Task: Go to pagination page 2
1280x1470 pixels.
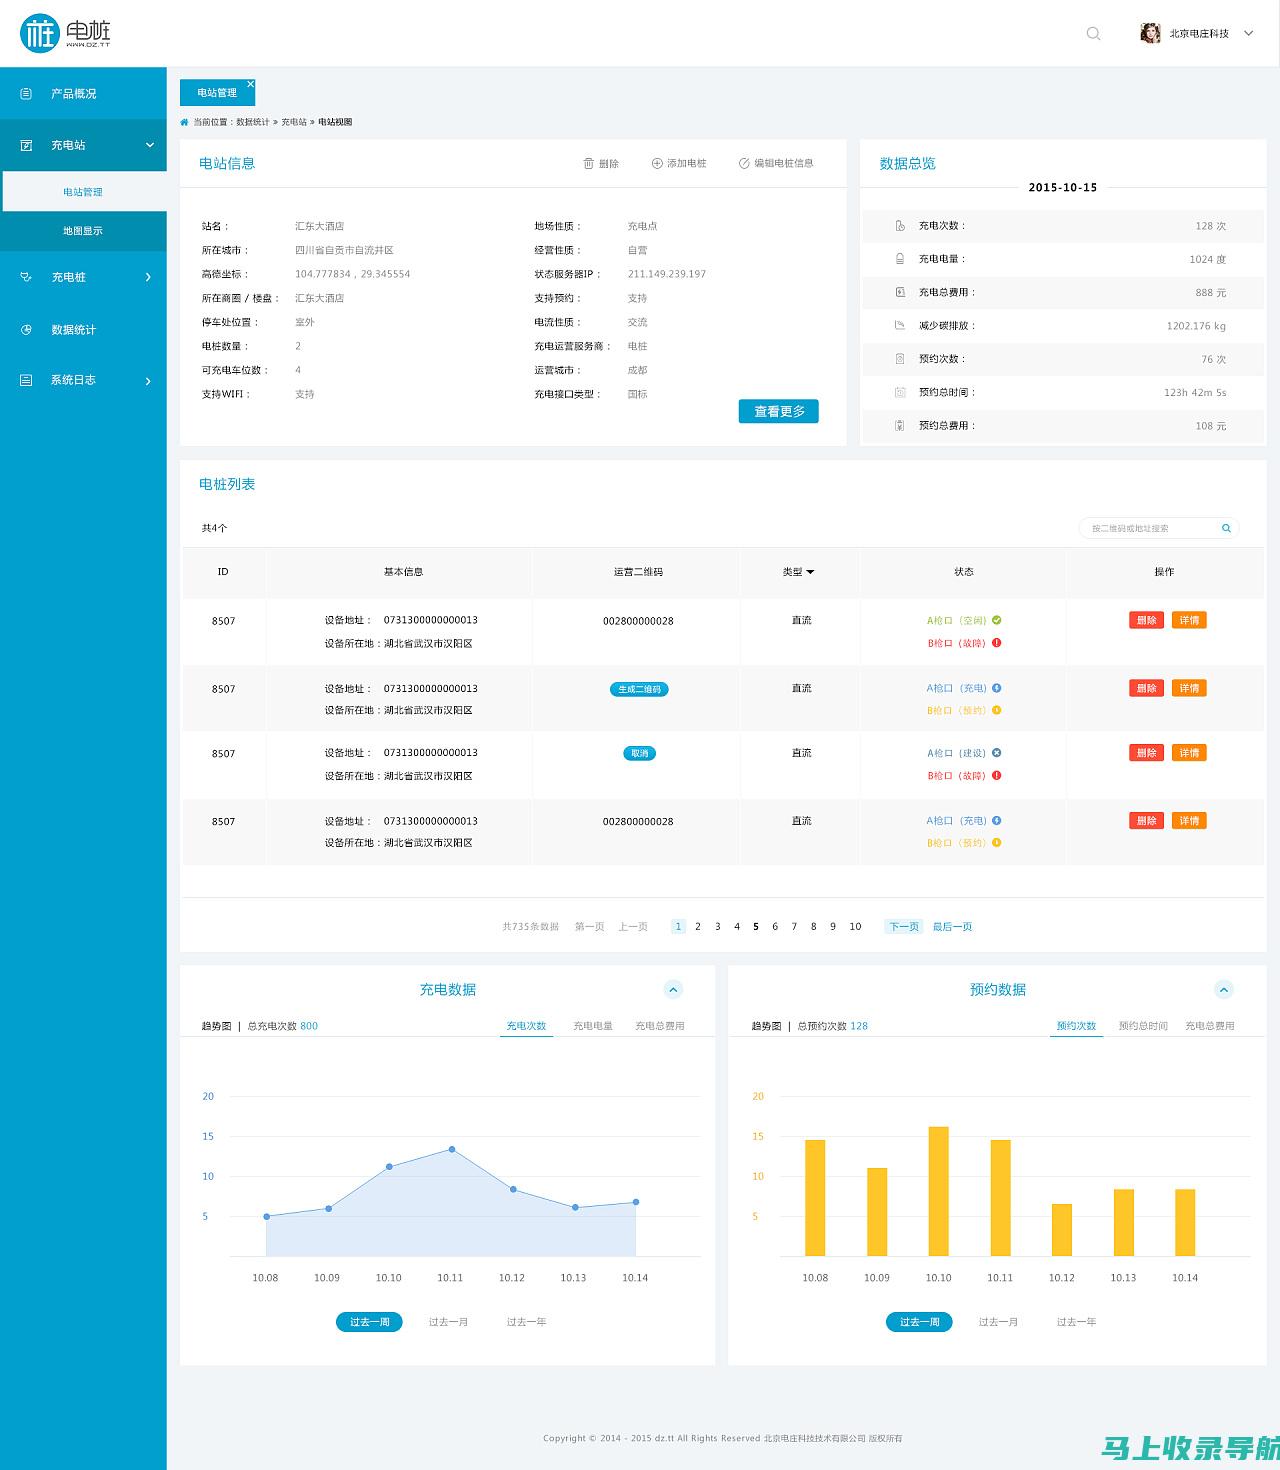Action: click(698, 927)
